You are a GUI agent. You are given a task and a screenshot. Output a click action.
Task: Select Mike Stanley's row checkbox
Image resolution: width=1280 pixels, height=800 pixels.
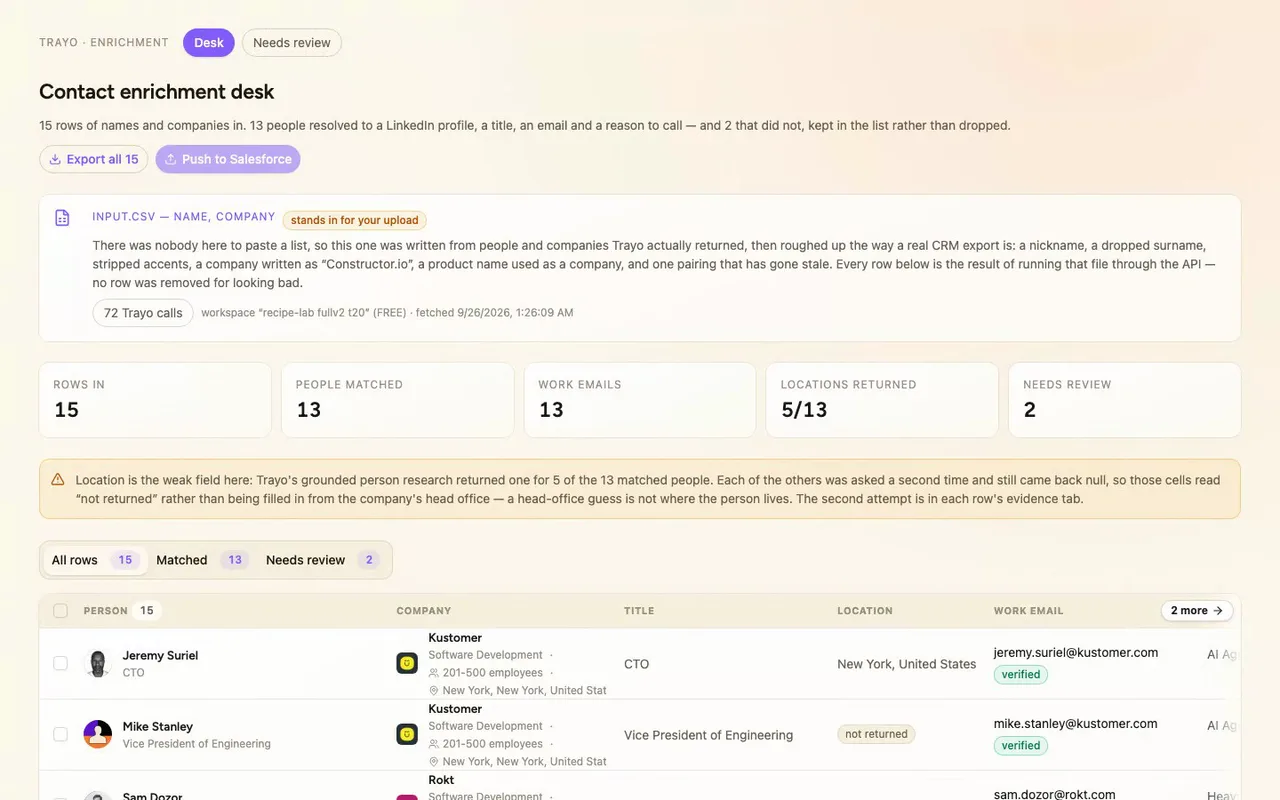click(61, 734)
